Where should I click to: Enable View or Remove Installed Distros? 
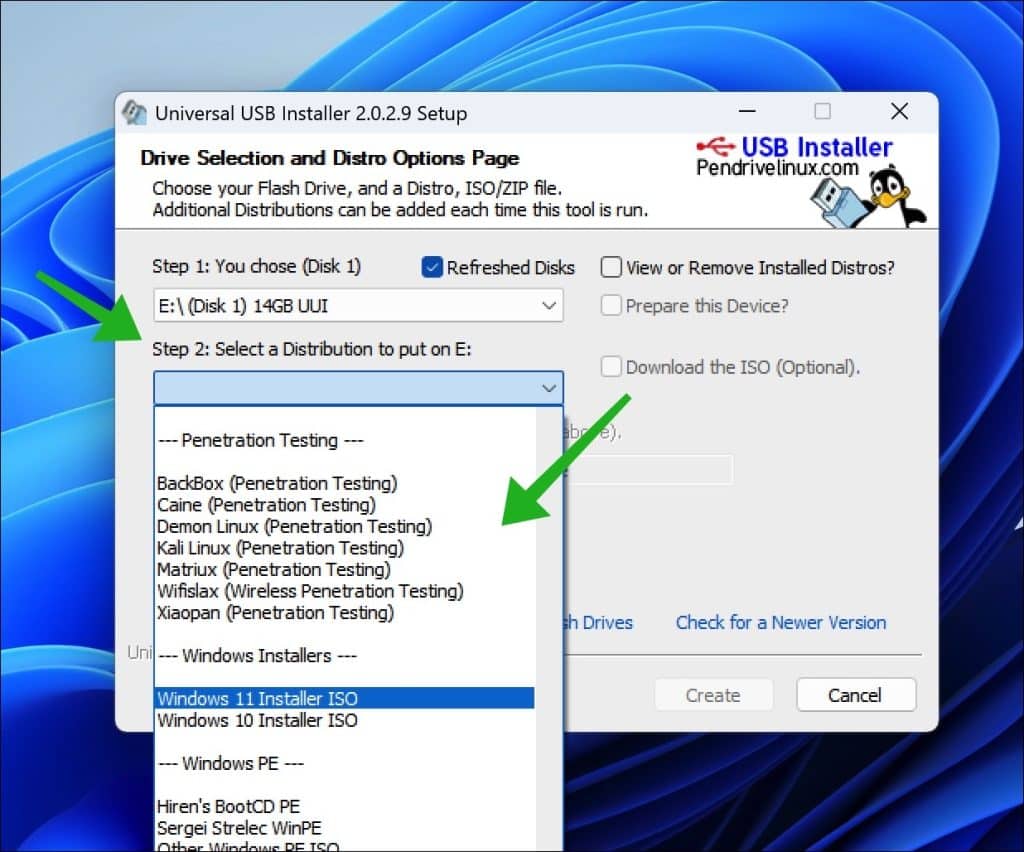coord(611,267)
